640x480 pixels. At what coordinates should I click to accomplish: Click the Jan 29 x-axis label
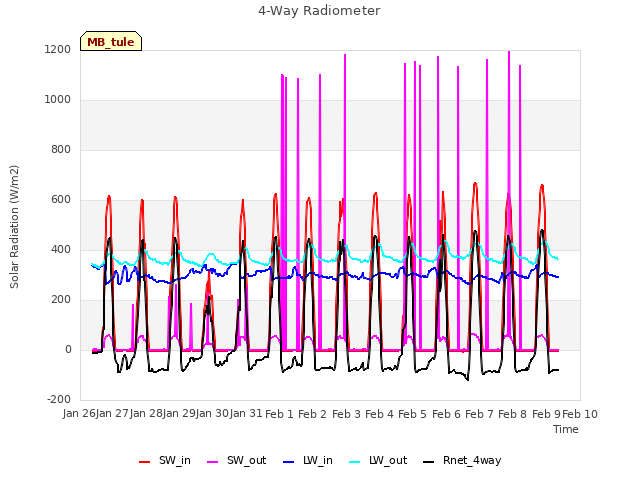tap(179, 413)
